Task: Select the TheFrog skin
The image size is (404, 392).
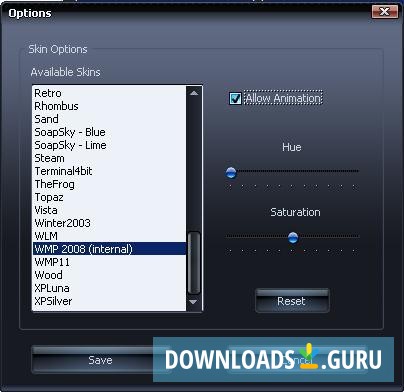Action: point(109,184)
